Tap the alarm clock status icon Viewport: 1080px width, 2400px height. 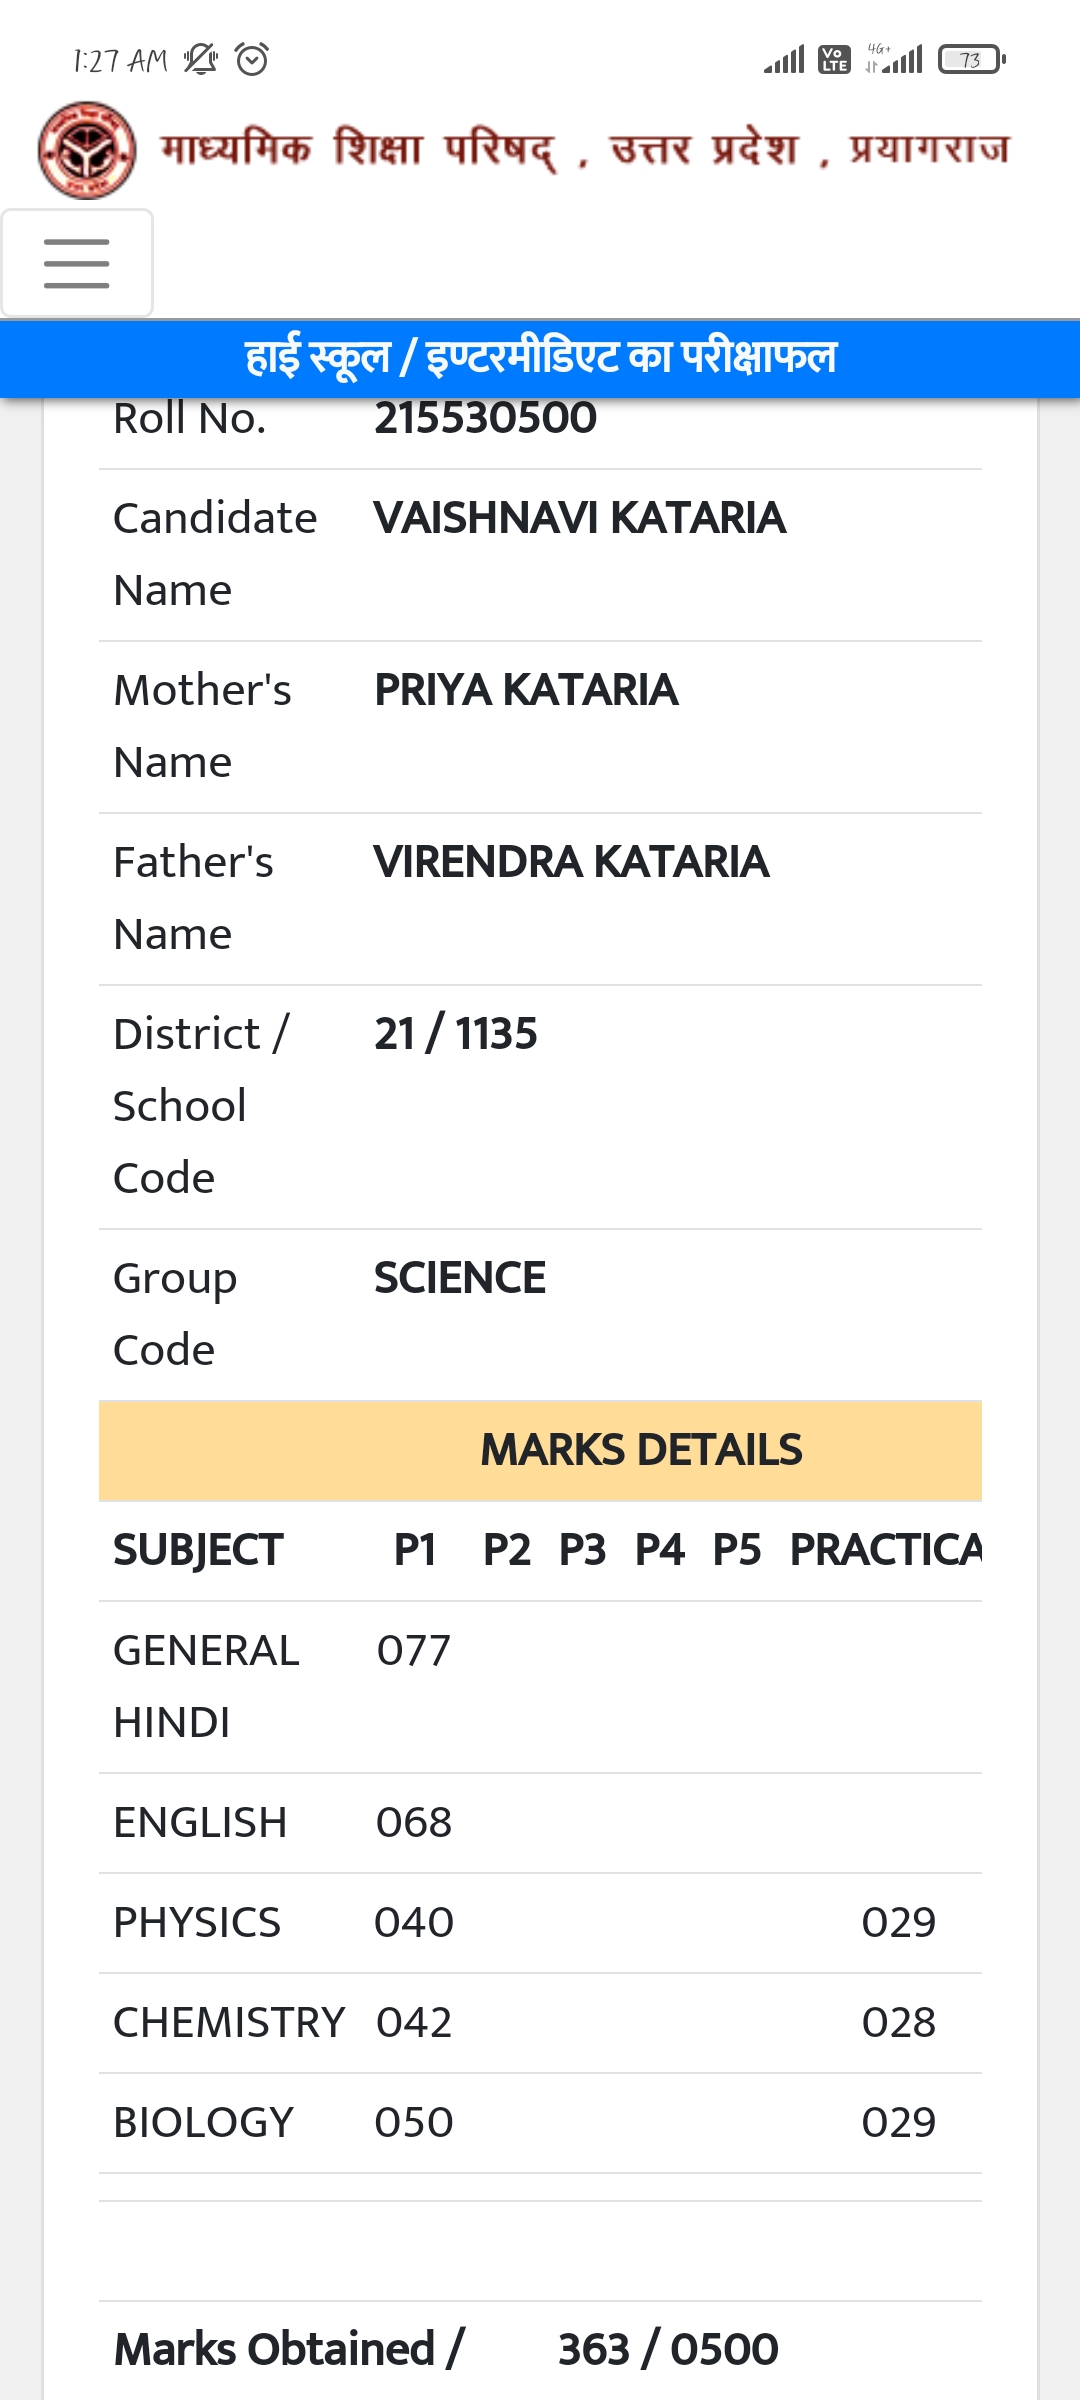(x=252, y=60)
